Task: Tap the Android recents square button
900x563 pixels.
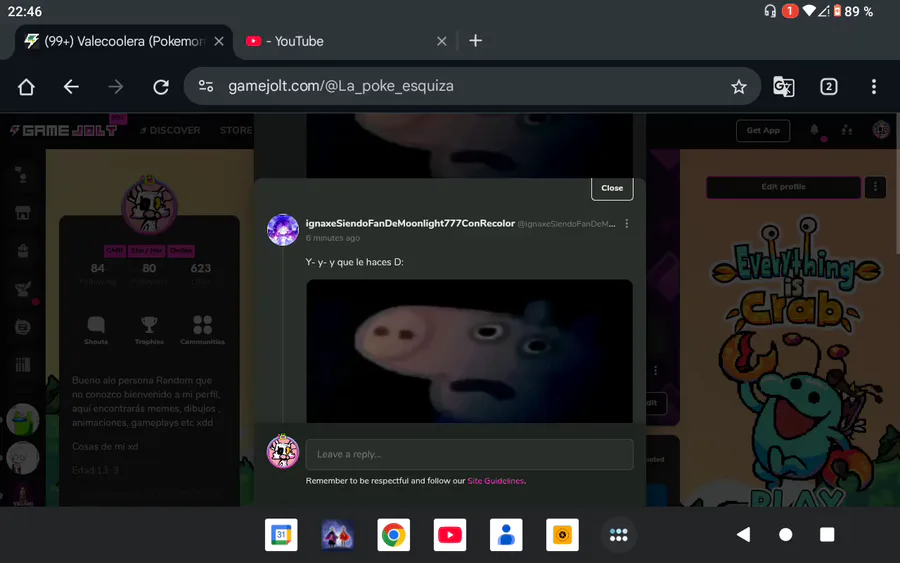Action: tap(827, 535)
